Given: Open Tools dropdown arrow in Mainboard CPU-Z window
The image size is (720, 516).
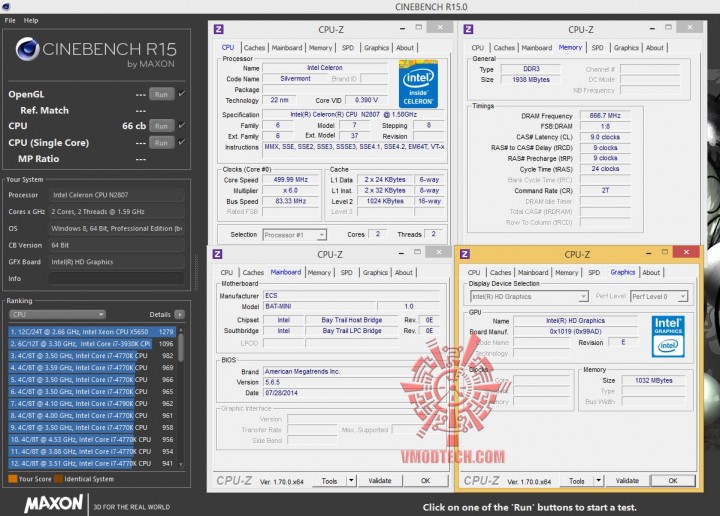Looking at the screenshot, I should [351, 481].
